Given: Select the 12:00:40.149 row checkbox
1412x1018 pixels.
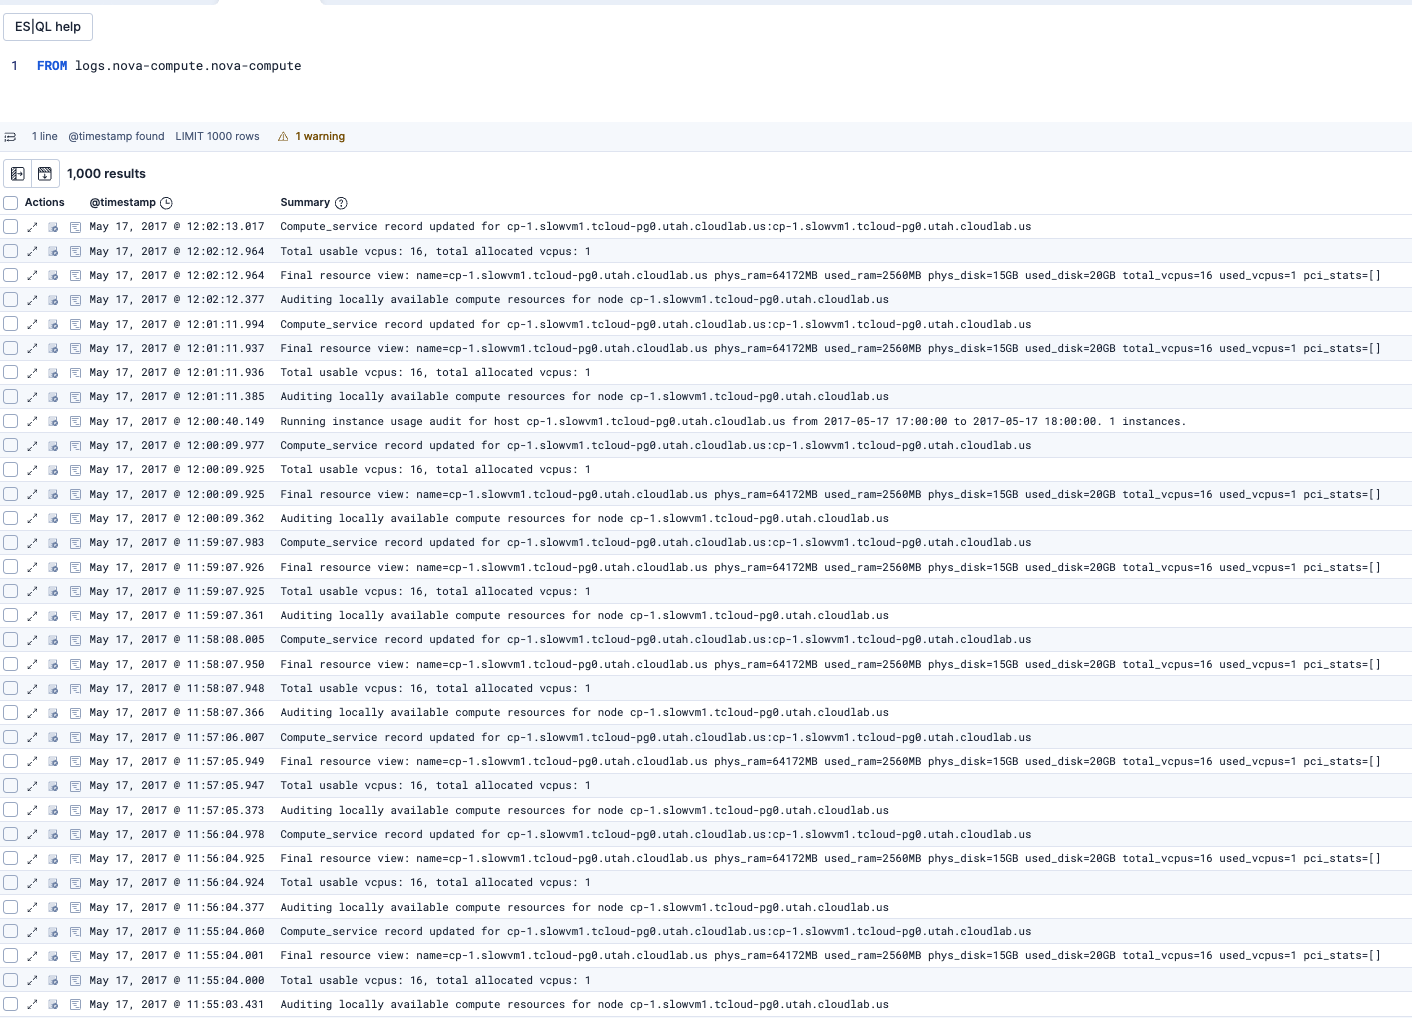Looking at the screenshot, I should tap(11, 421).
